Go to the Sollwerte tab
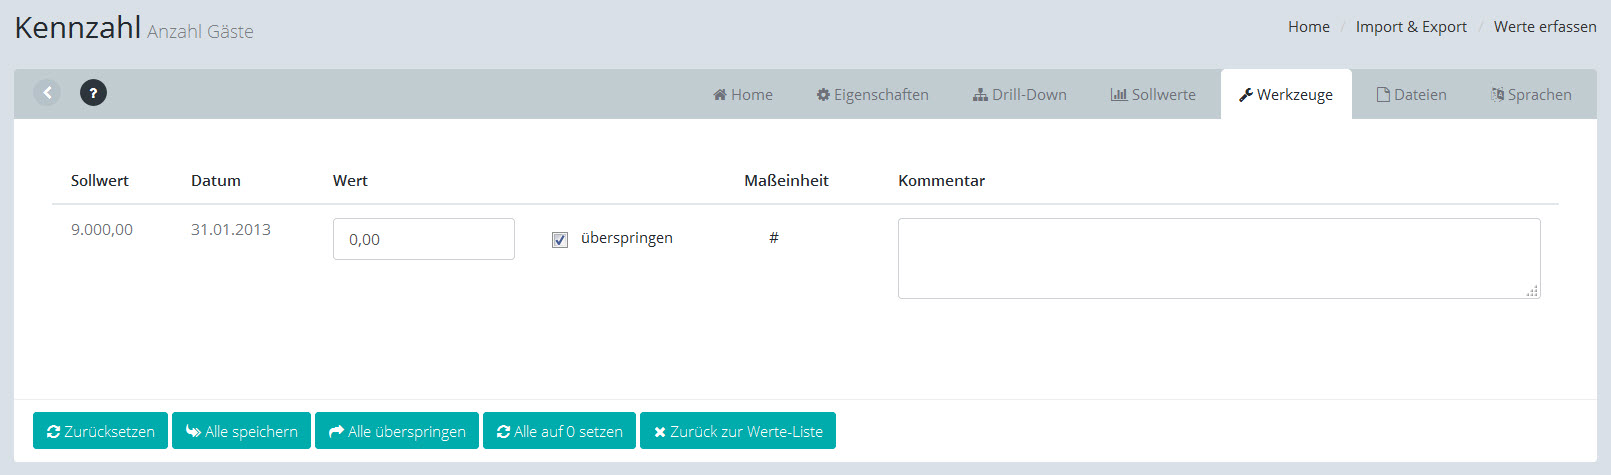This screenshot has height=475, width=1611. click(1153, 95)
